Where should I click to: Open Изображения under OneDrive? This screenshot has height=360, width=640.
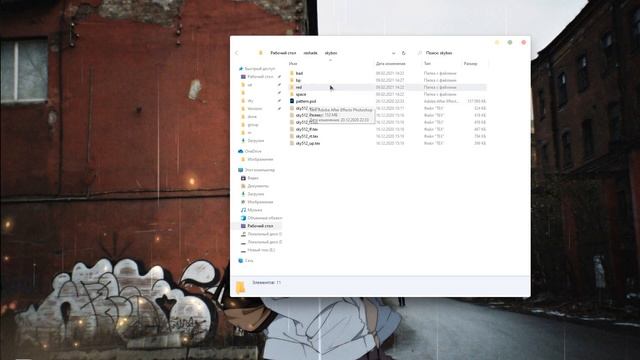260,160
